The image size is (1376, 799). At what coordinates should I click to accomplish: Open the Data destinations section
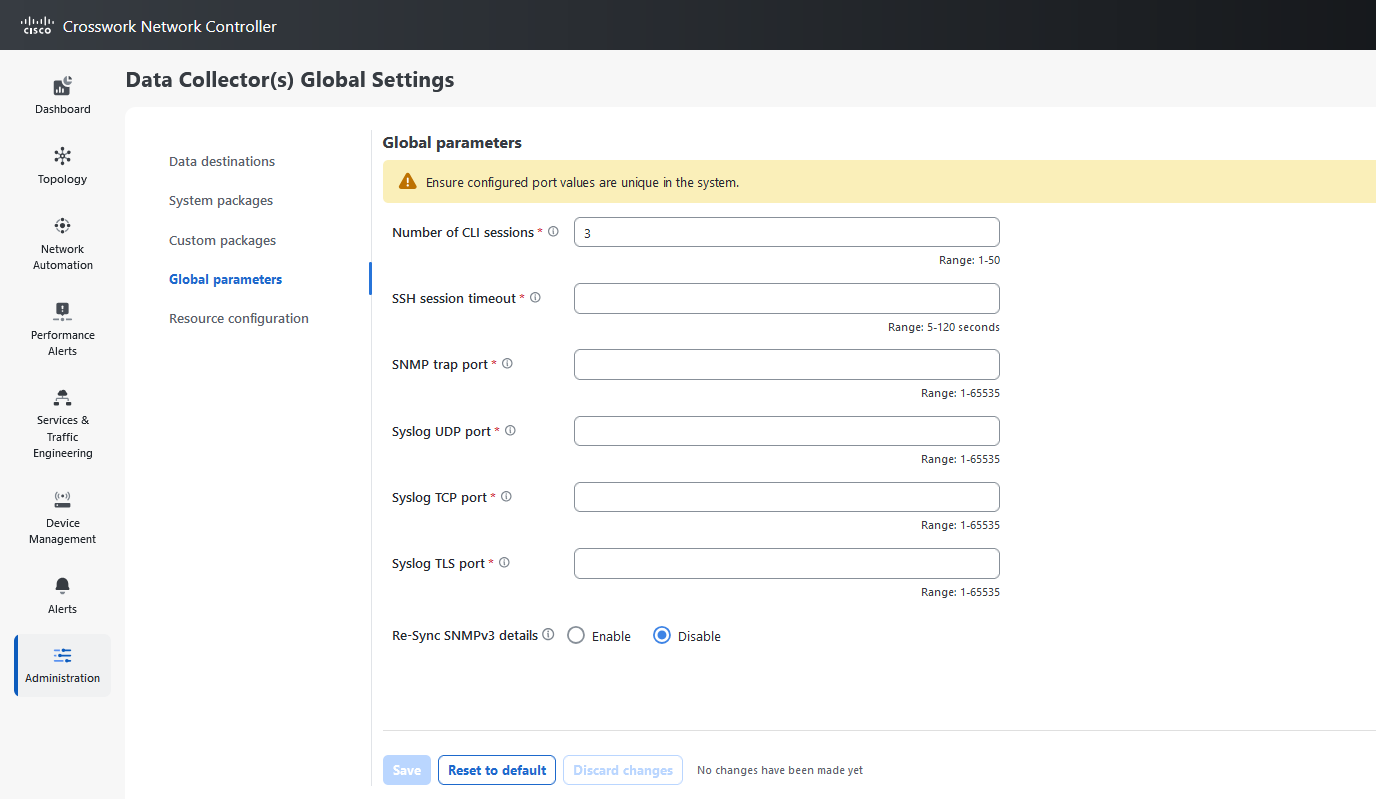(222, 161)
